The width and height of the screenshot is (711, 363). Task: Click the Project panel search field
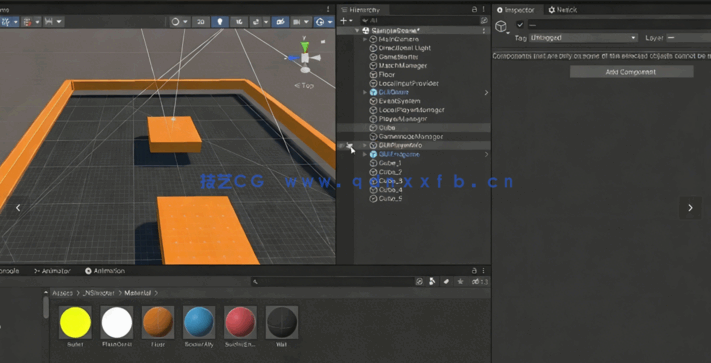click(x=332, y=282)
